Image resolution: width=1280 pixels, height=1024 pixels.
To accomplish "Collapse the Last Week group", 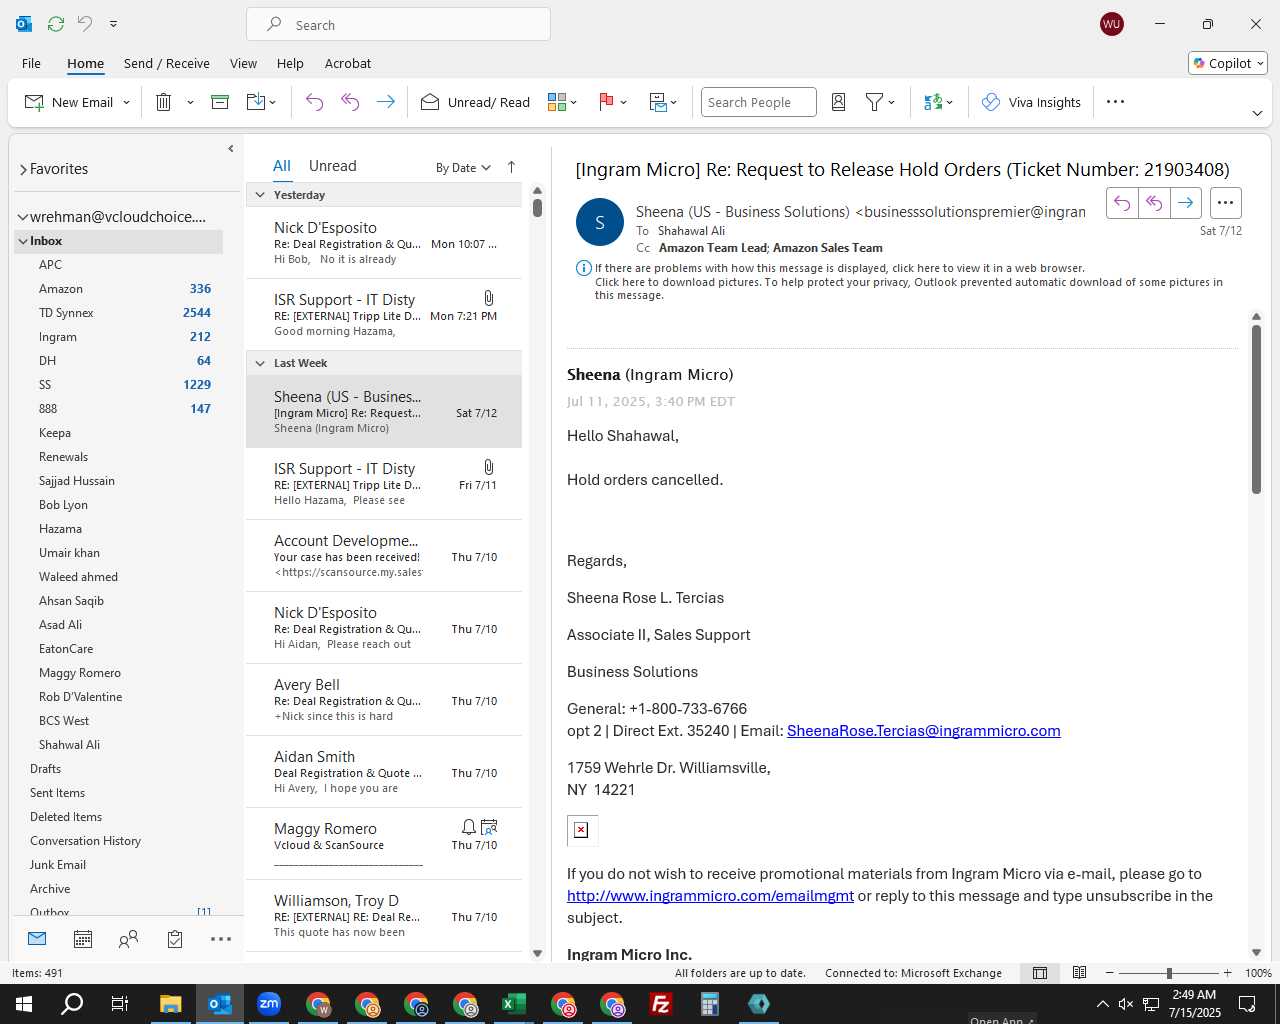I will pos(260,363).
